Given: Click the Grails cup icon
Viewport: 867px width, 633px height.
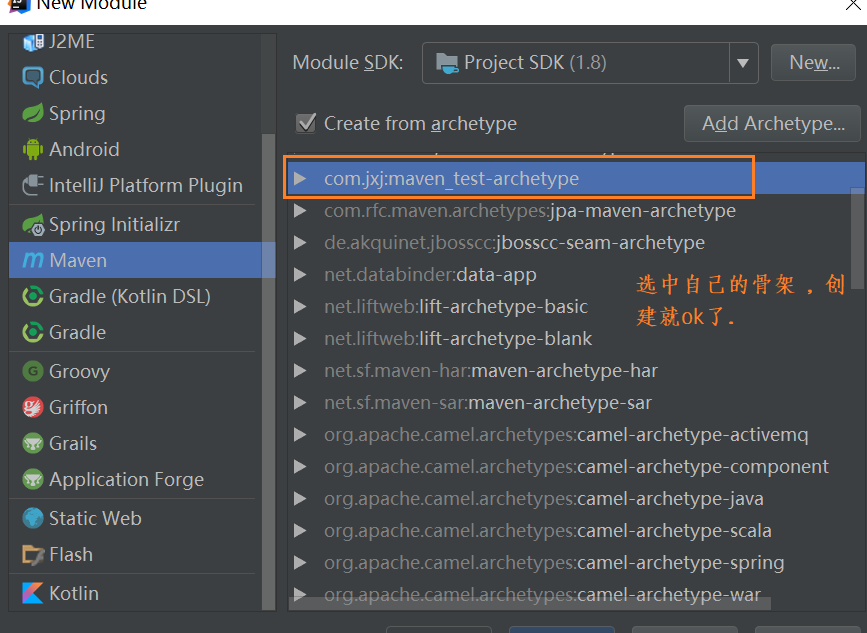Looking at the screenshot, I should point(33,443).
